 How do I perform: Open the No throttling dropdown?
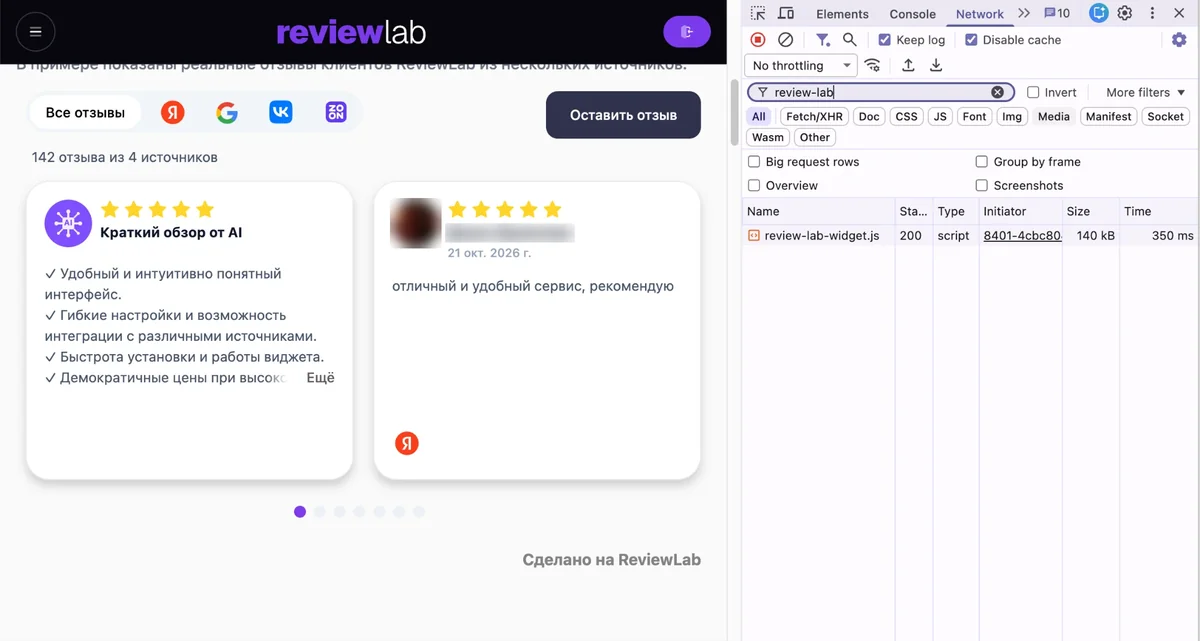coord(801,65)
